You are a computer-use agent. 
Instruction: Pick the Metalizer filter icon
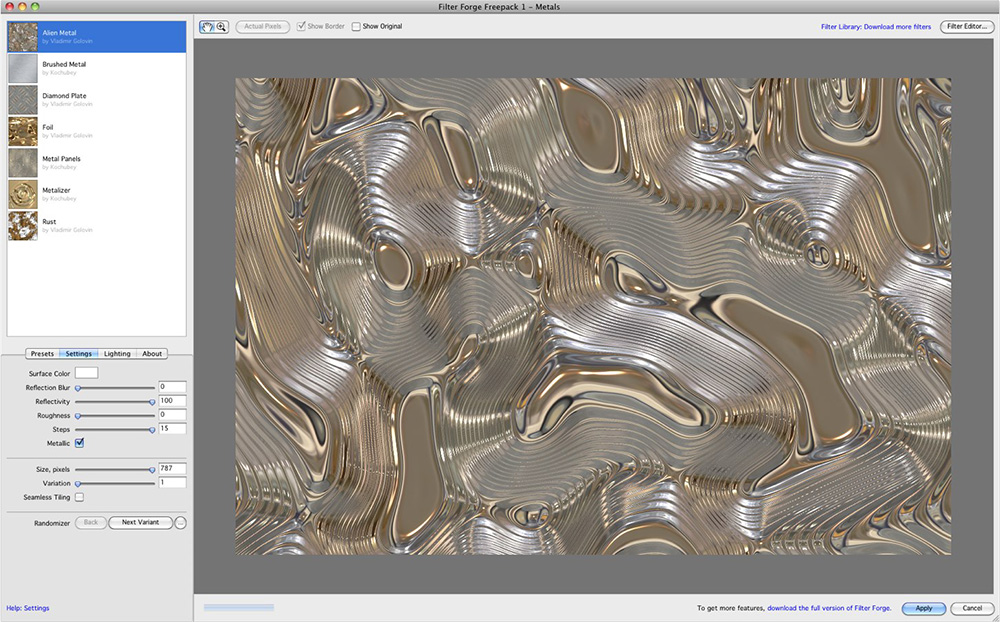coord(23,193)
